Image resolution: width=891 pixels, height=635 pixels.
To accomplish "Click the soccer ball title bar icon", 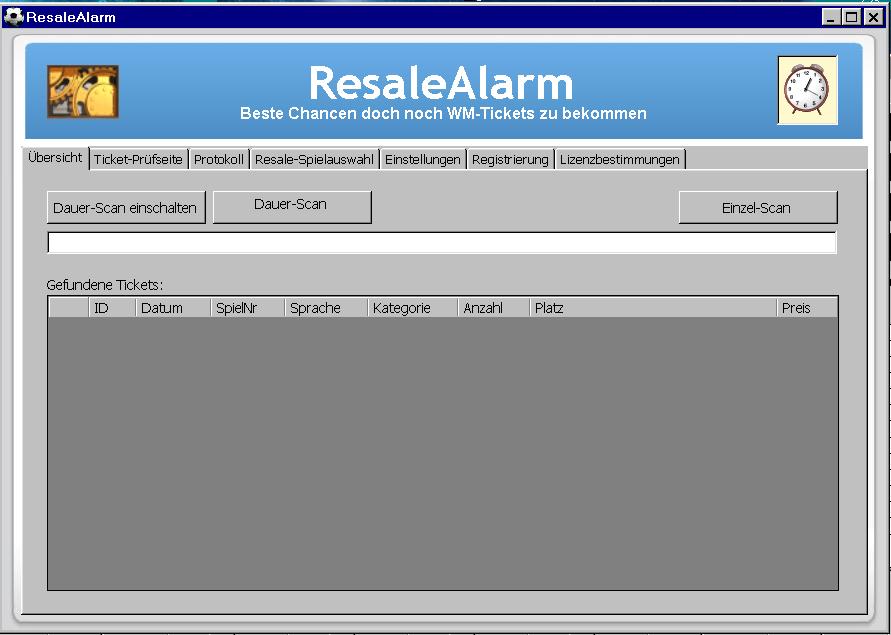I will [14, 17].
